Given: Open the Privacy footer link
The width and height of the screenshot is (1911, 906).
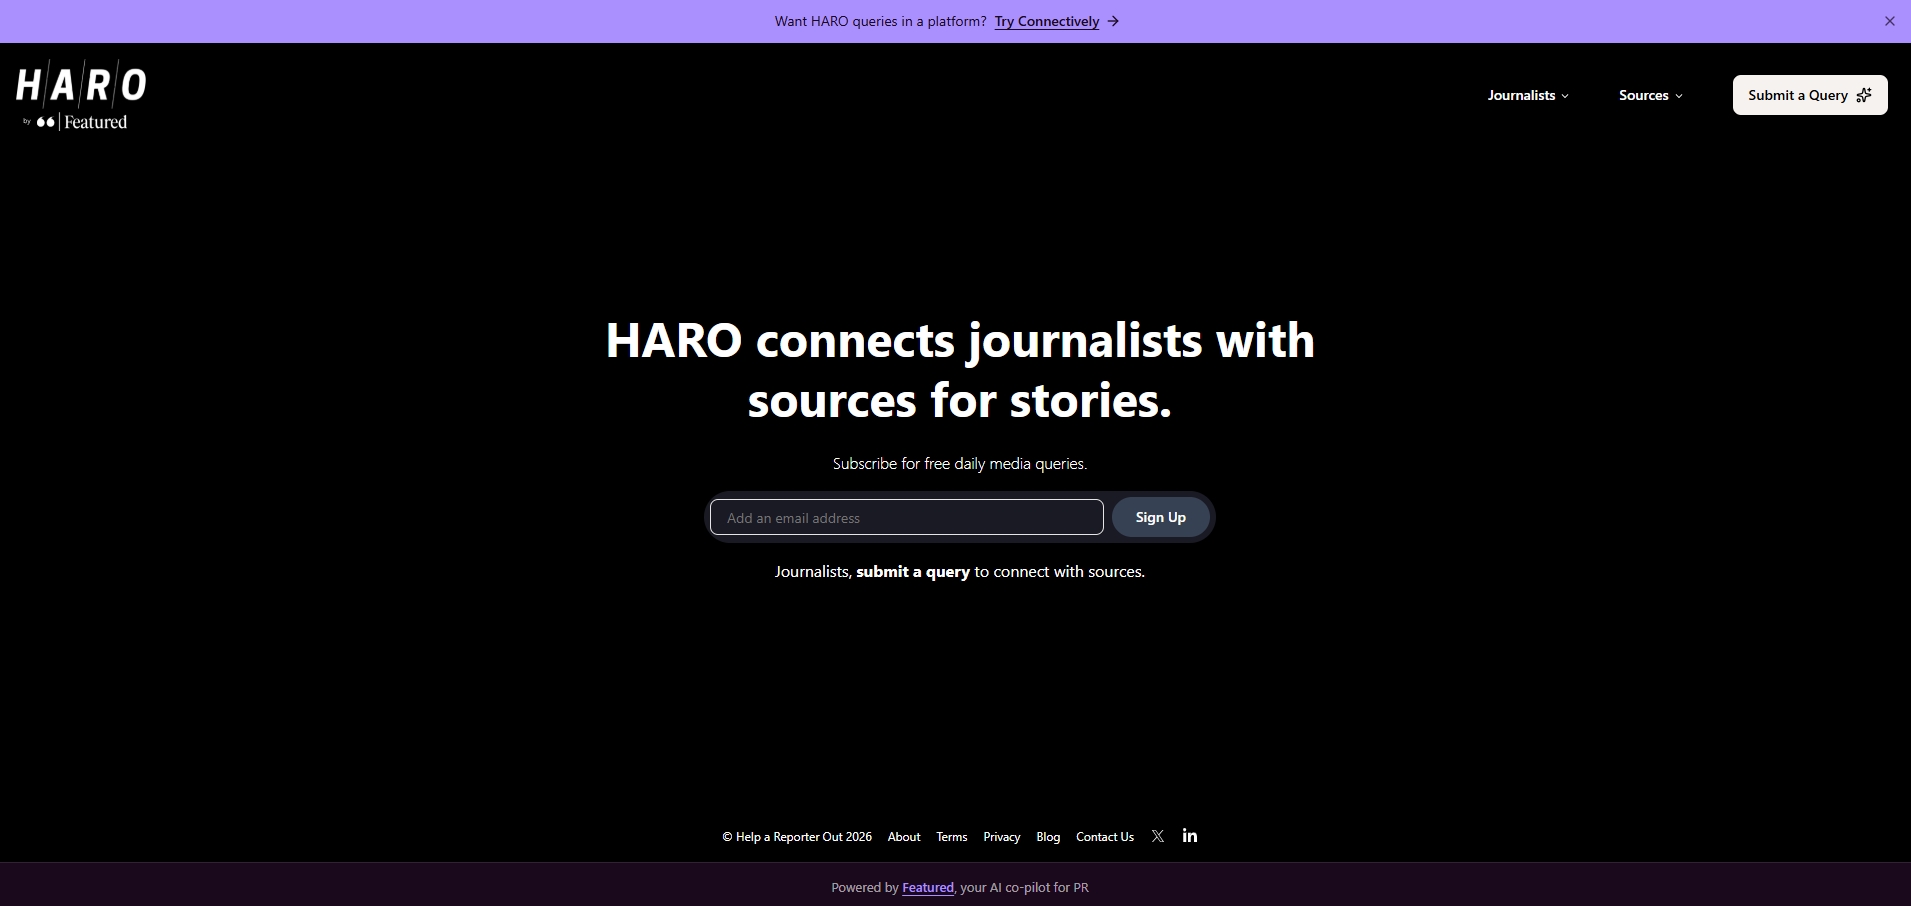Looking at the screenshot, I should (x=1002, y=837).
